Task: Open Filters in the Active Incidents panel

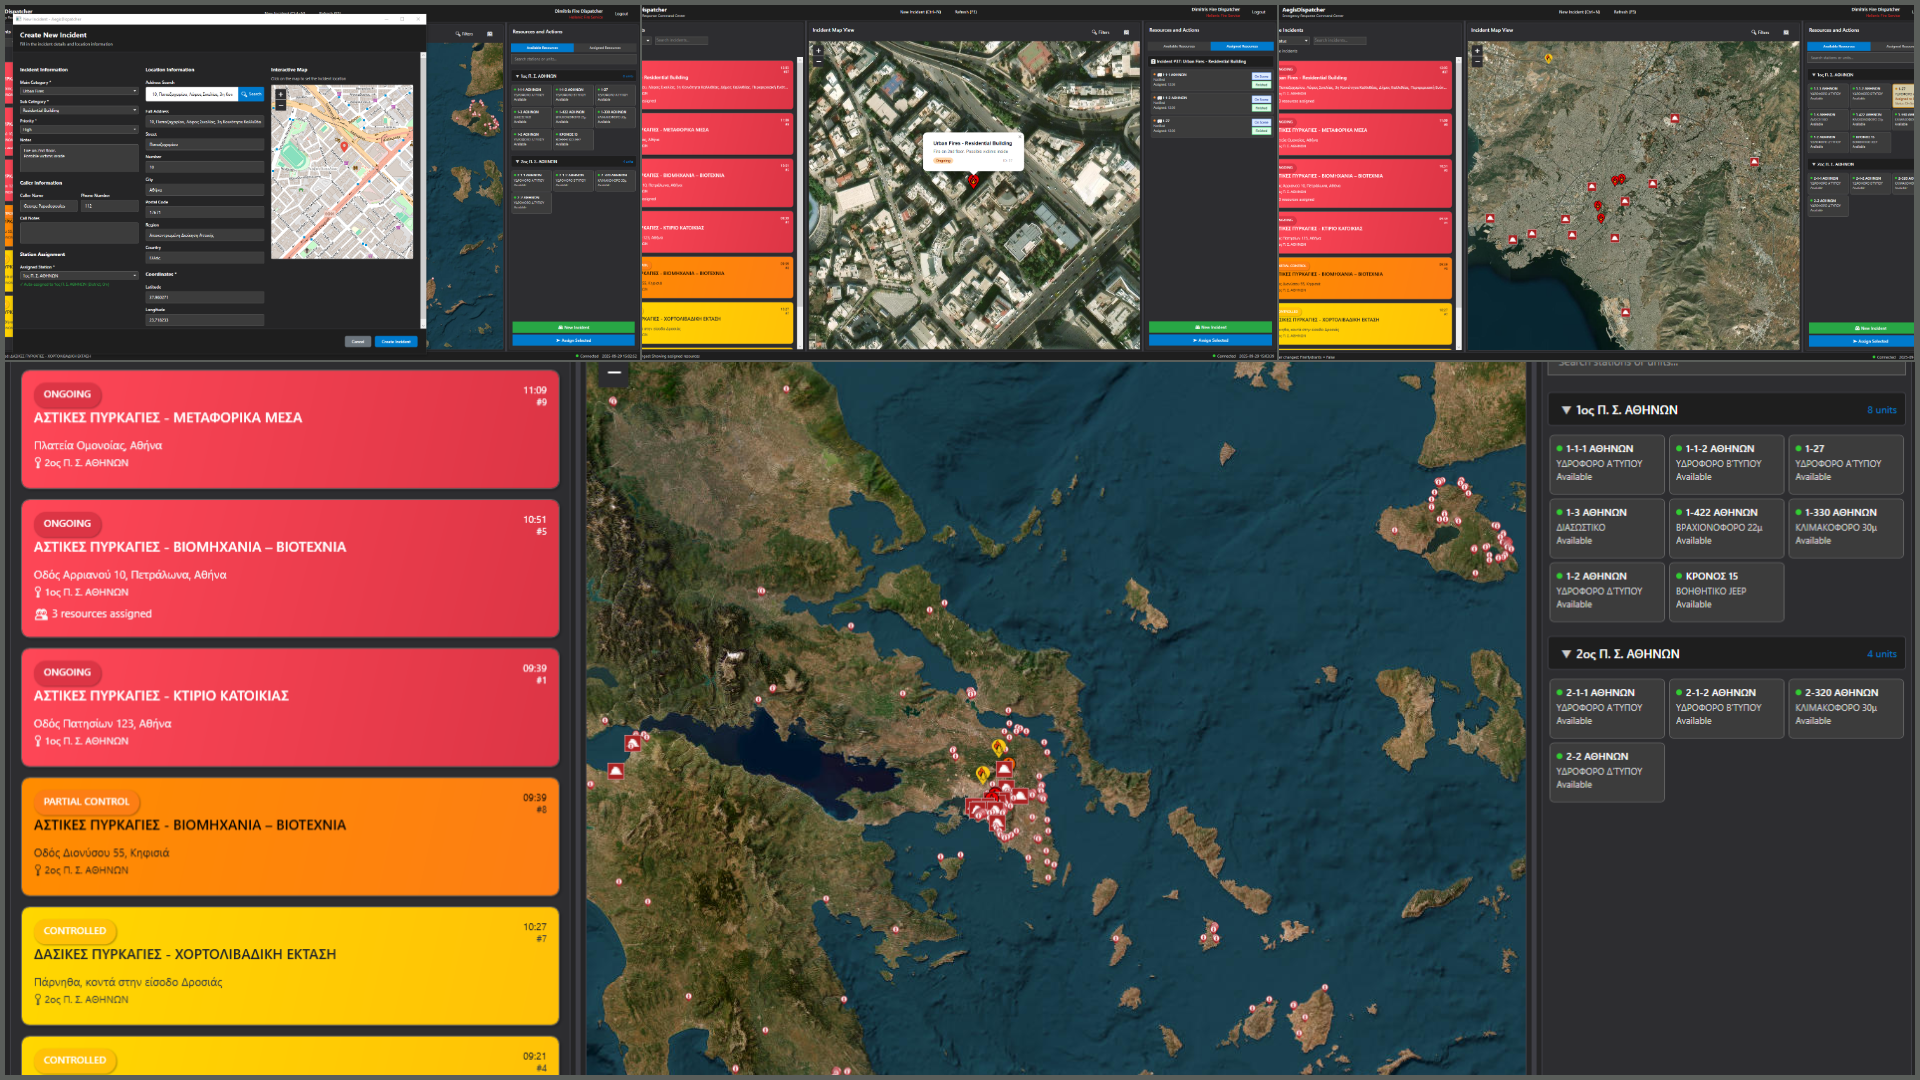Action: point(463,33)
